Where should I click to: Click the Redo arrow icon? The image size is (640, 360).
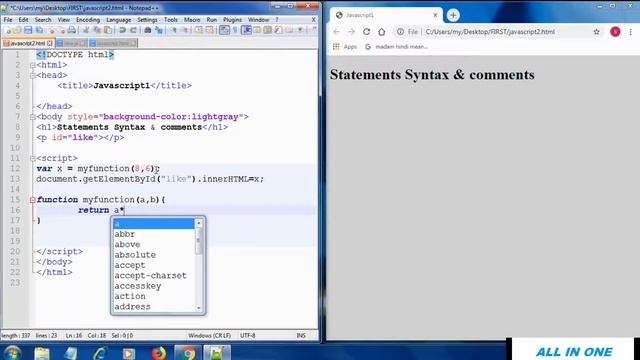tap(133, 30)
